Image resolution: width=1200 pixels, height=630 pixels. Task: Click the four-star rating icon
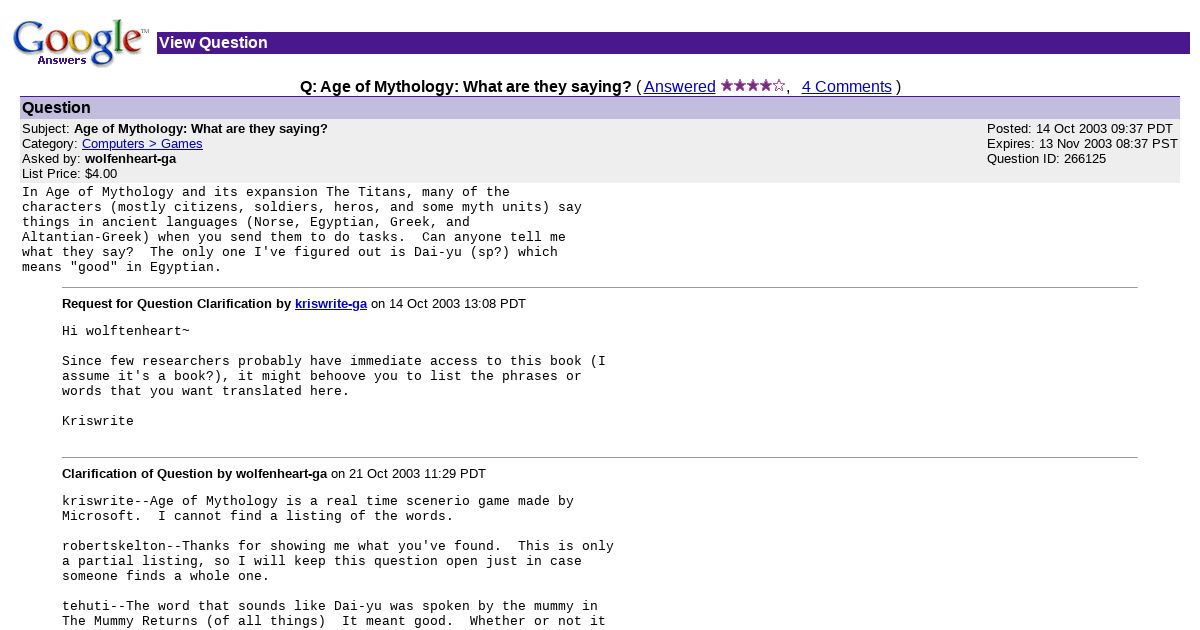[x=753, y=86]
